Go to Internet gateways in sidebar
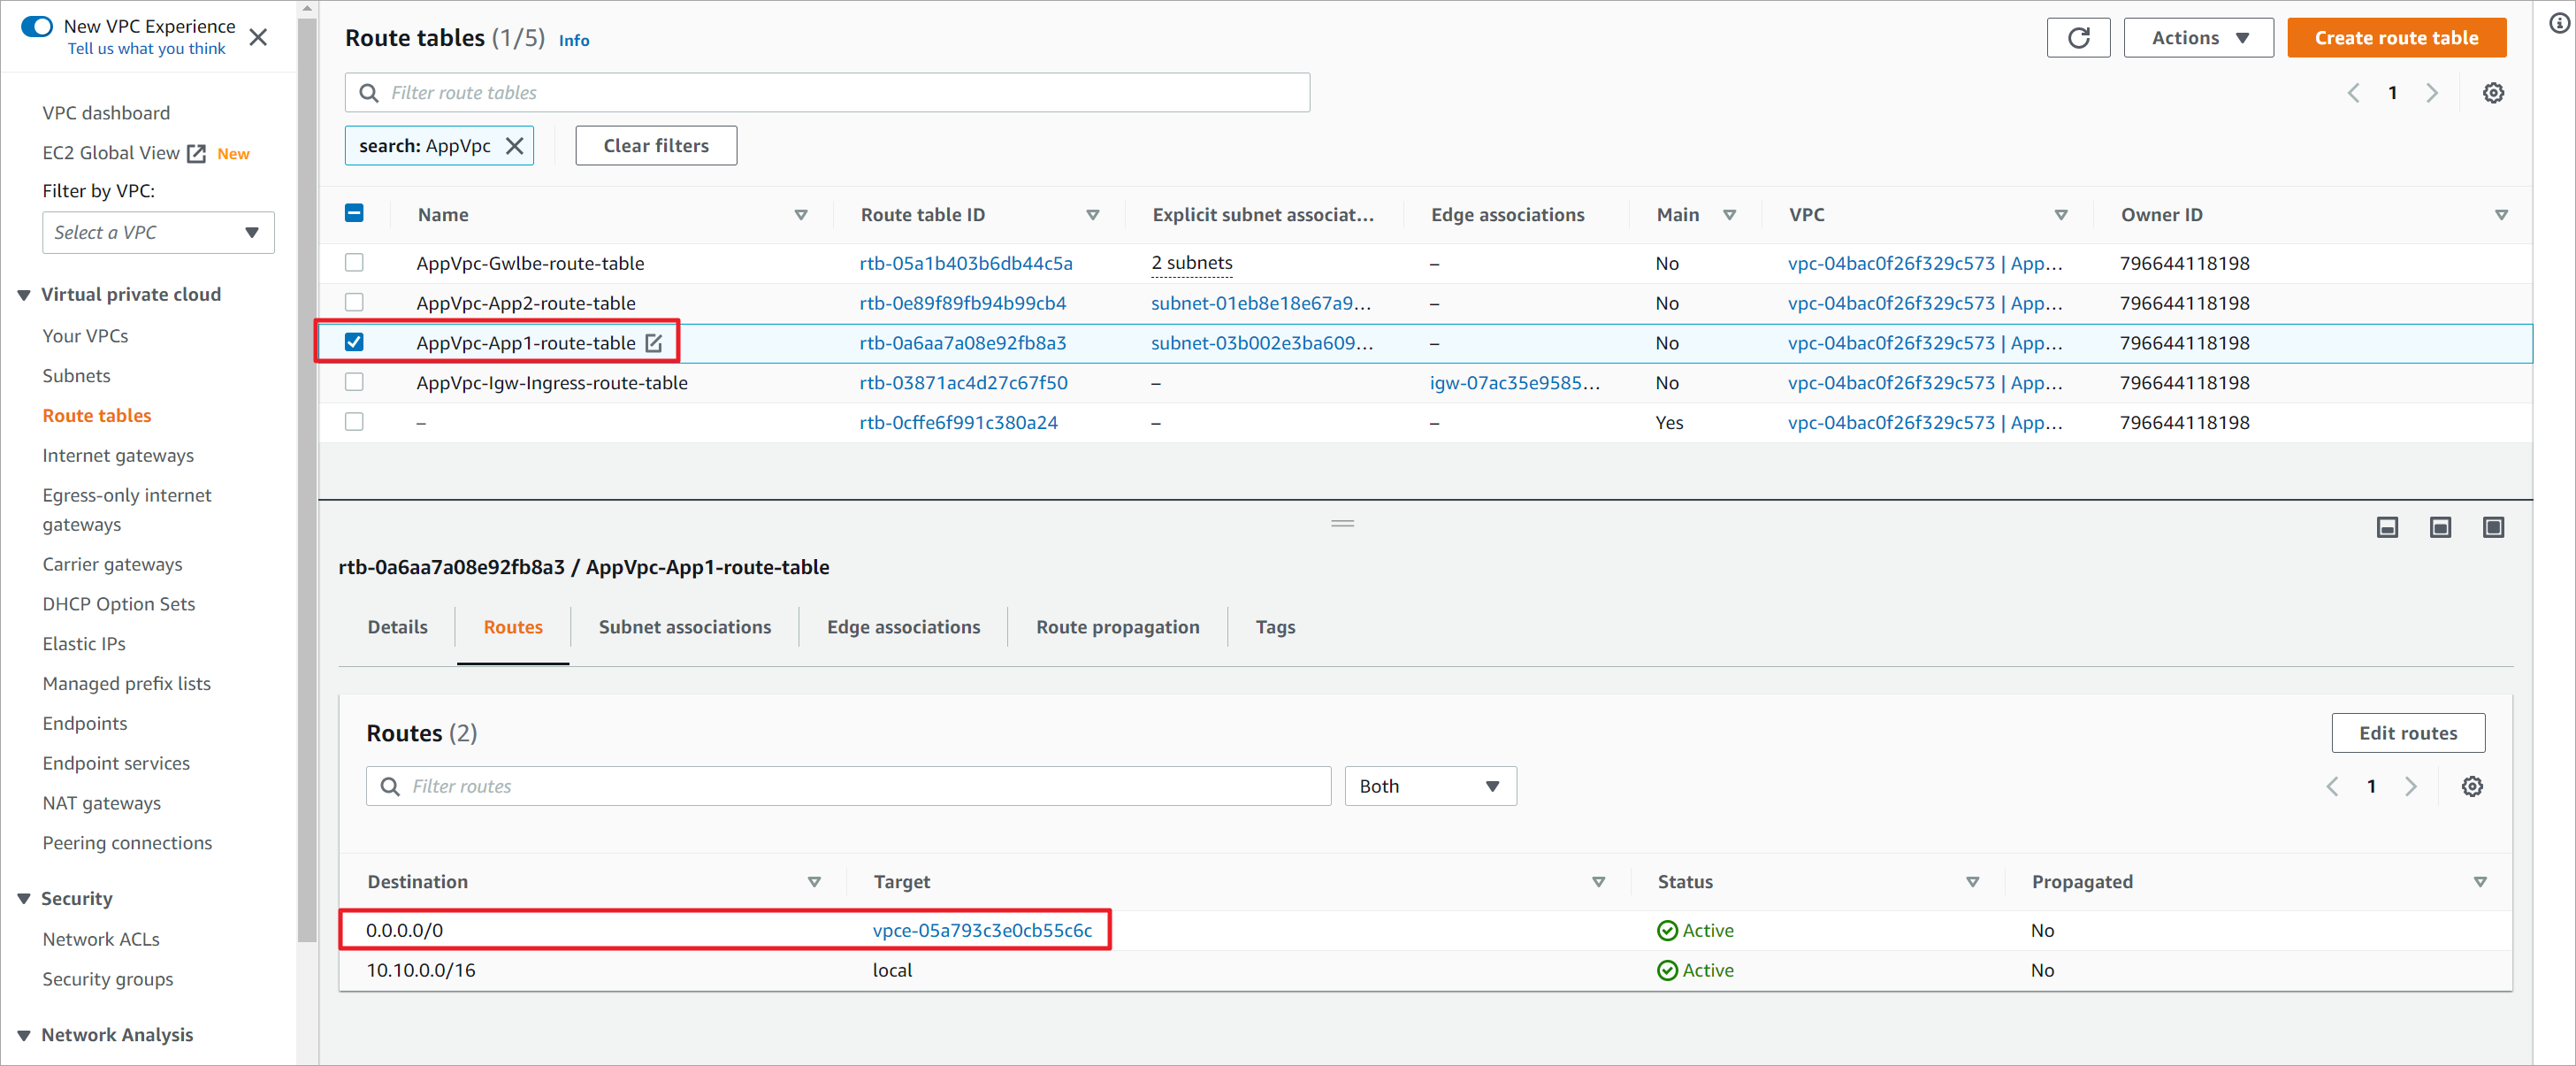 [x=118, y=456]
